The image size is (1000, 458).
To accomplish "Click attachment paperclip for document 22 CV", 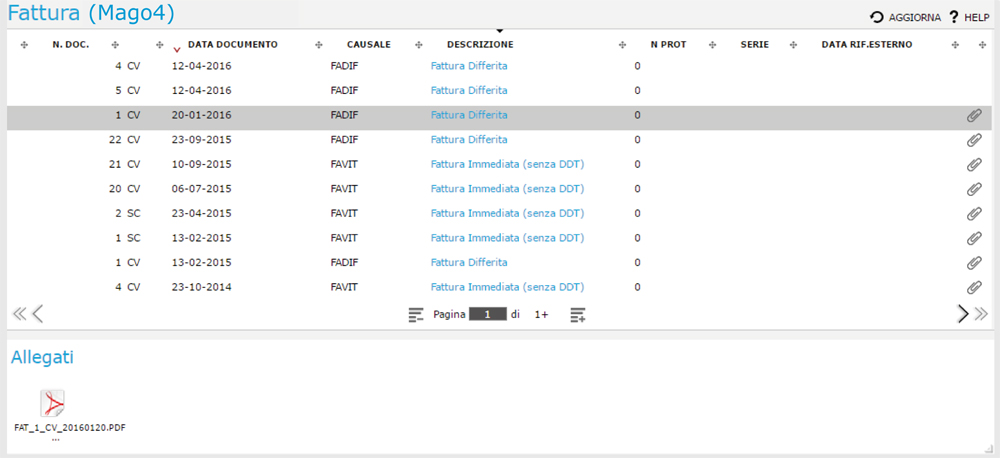I will click(x=974, y=140).
